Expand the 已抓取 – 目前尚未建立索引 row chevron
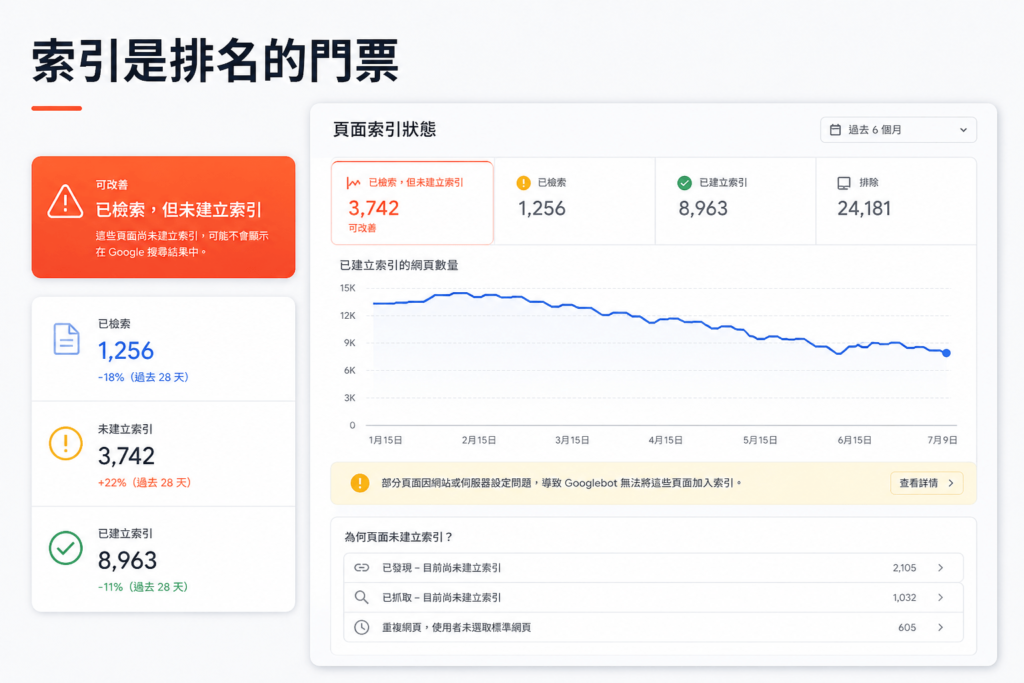The image size is (1024, 683). pos(940,597)
